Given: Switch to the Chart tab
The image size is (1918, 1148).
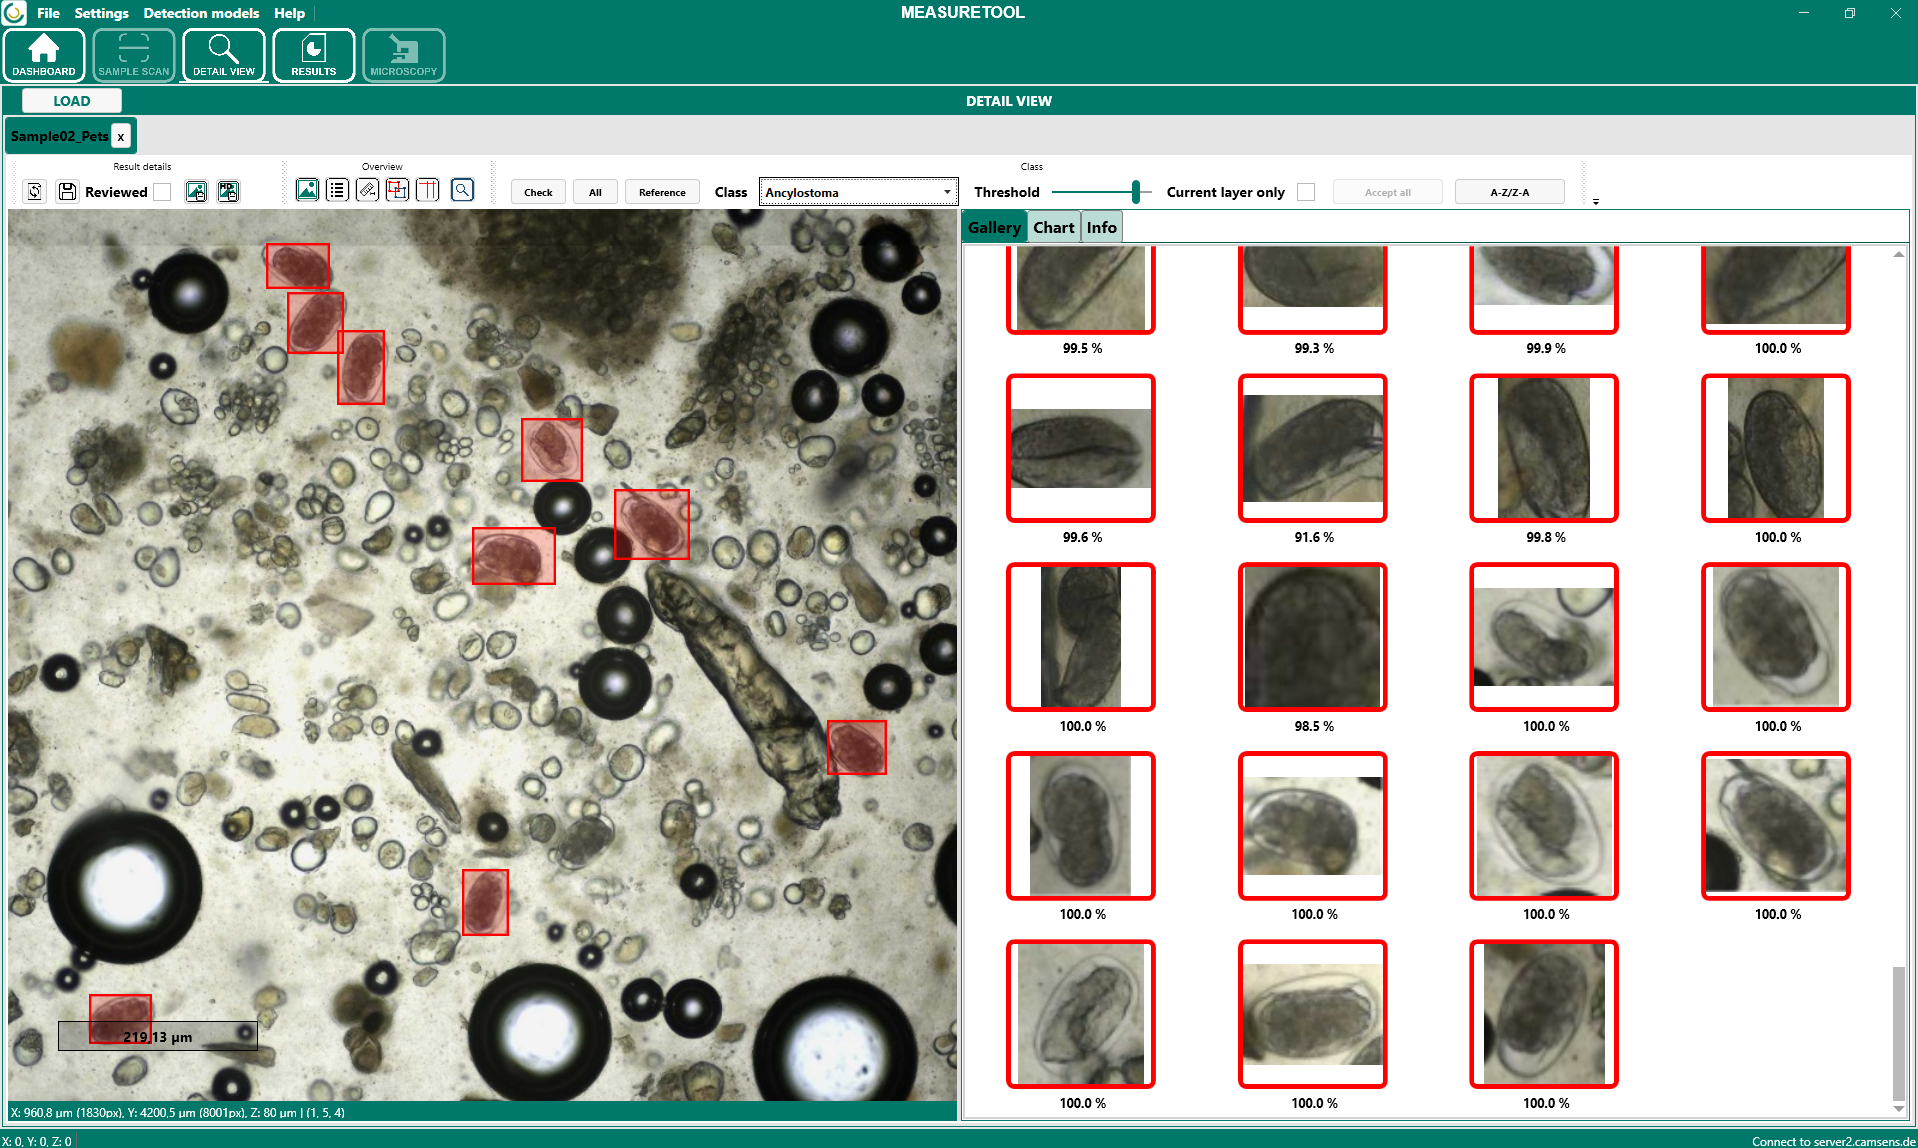Looking at the screenshot, I should tap(1053, 227).
